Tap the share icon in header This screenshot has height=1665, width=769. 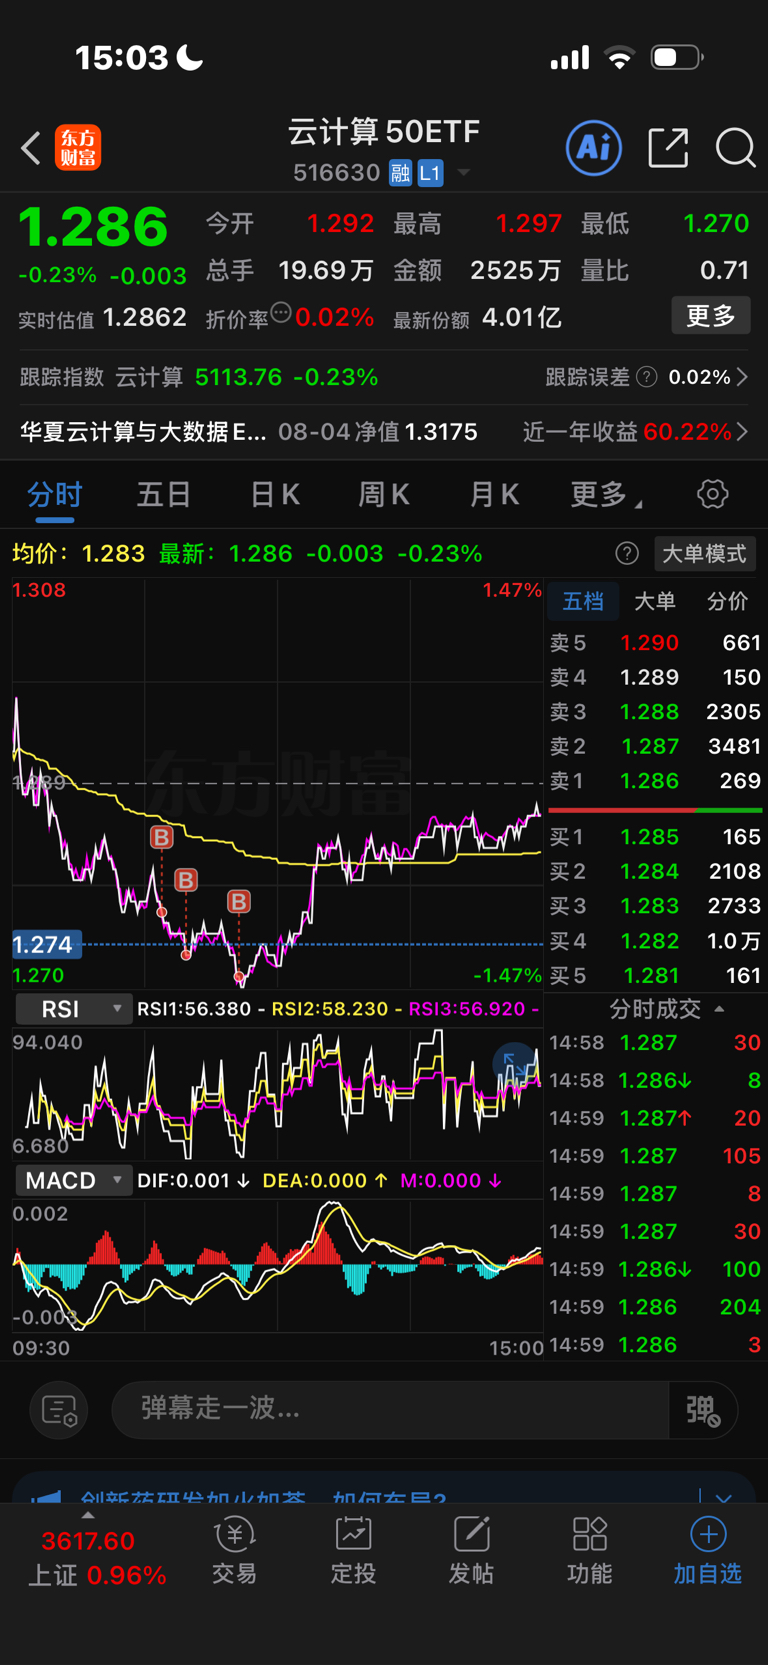(668, 148)
